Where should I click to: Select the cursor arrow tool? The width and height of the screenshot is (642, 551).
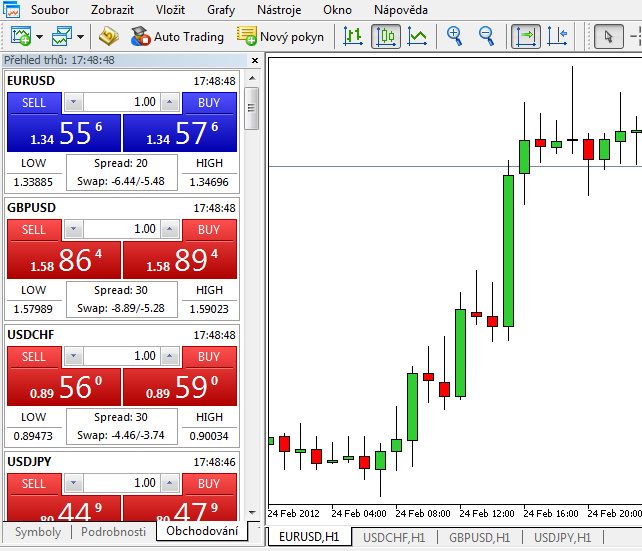[608, 36]
